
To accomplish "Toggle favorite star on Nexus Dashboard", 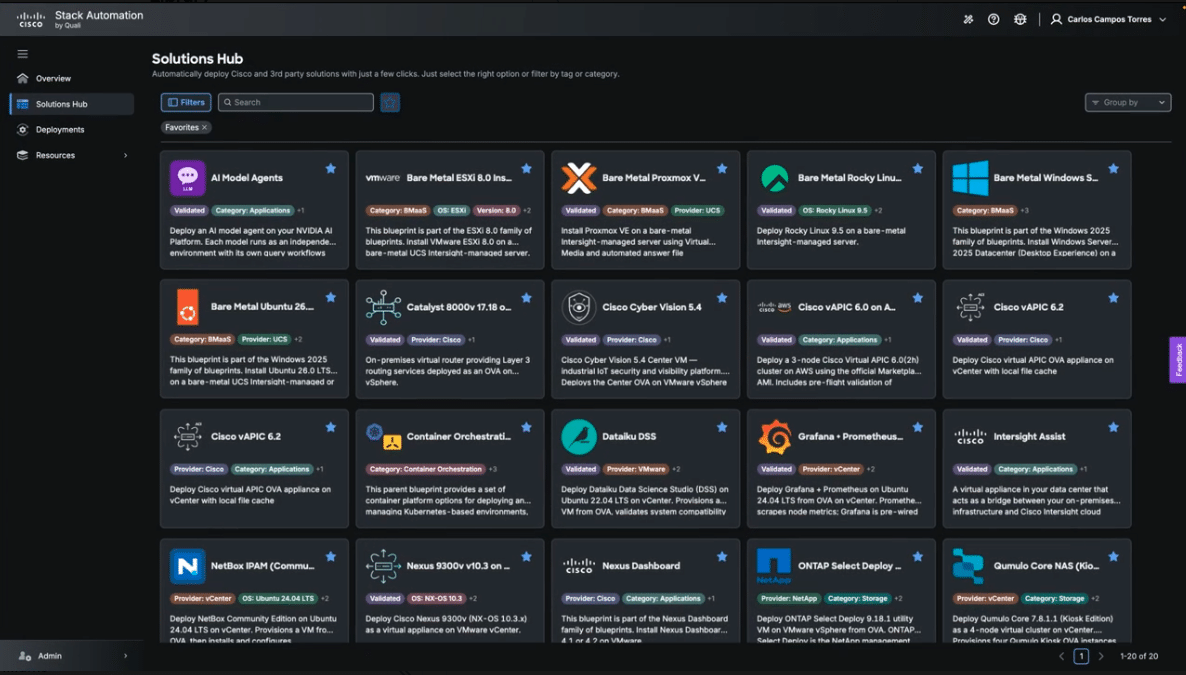I will click(x=722, y=557).
